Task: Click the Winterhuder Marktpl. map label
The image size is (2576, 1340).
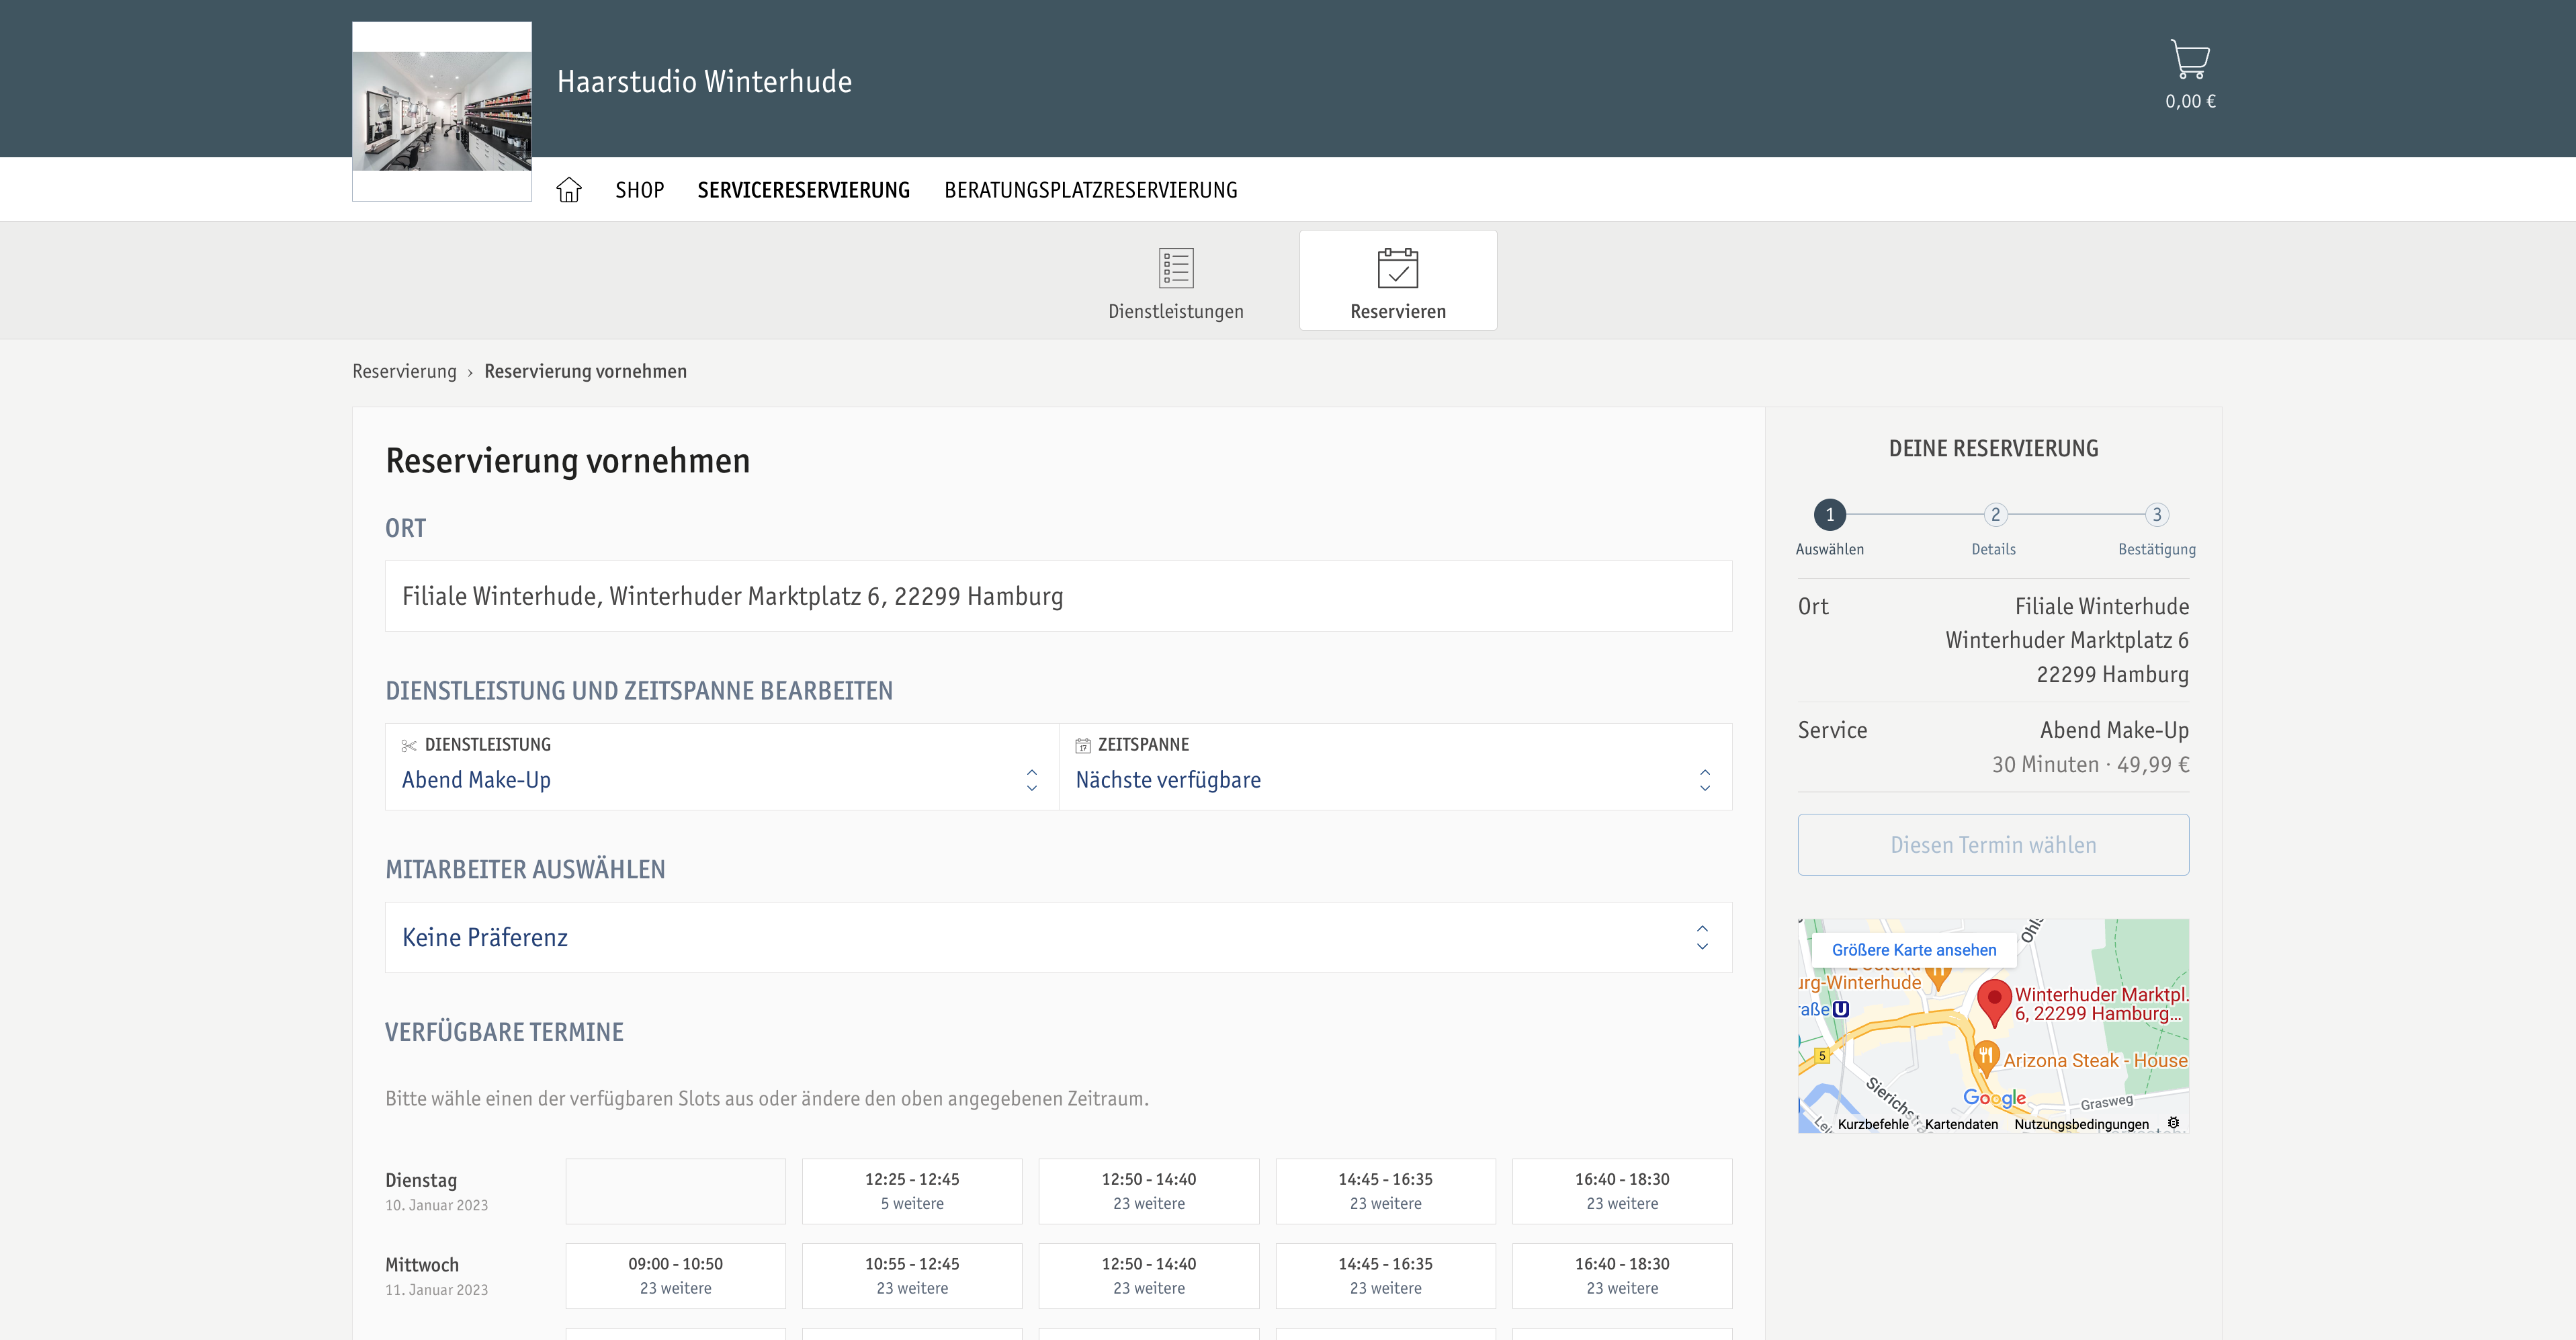Action: coord(2101,1004)
